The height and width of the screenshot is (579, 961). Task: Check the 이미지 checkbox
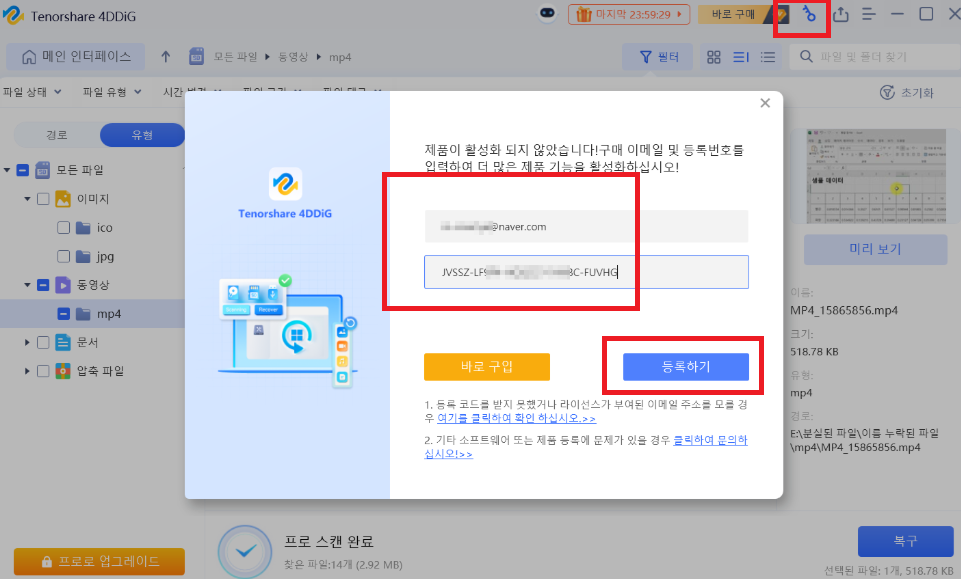43,199
